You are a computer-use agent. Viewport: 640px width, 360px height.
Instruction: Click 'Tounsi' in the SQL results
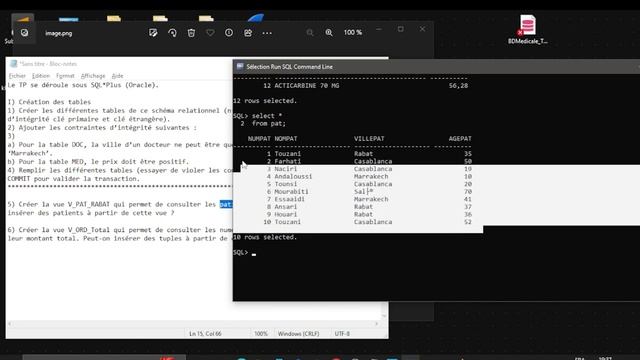pyautogui.click(x=286, y=184)
